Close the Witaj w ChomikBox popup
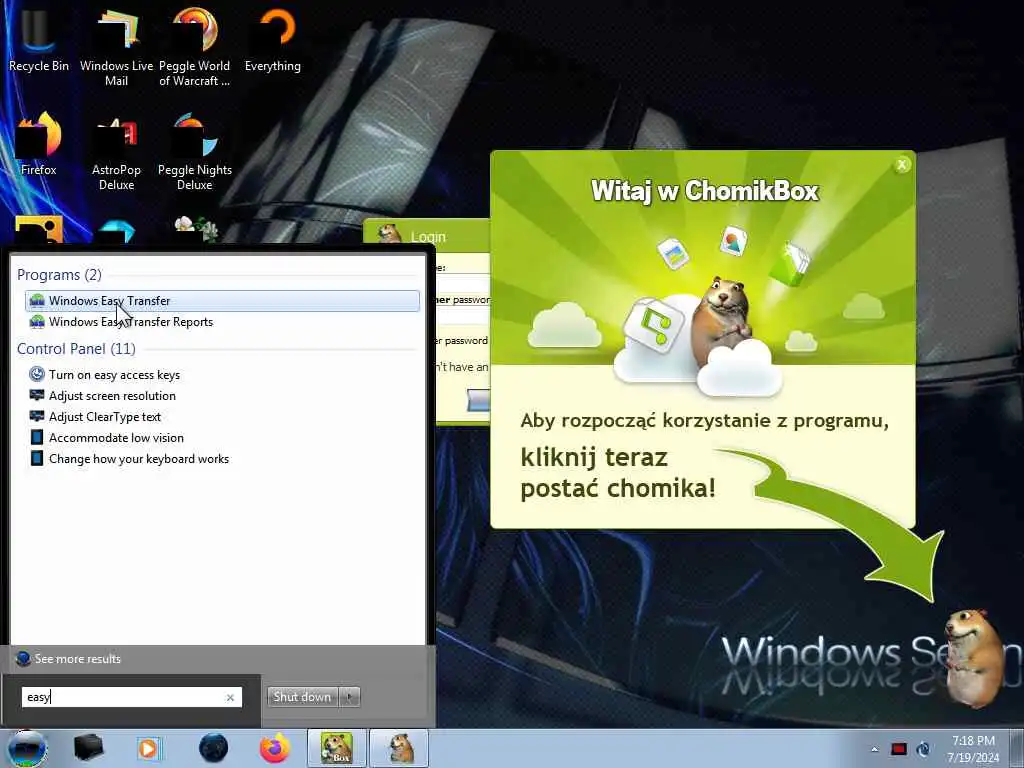 [902, 165]
